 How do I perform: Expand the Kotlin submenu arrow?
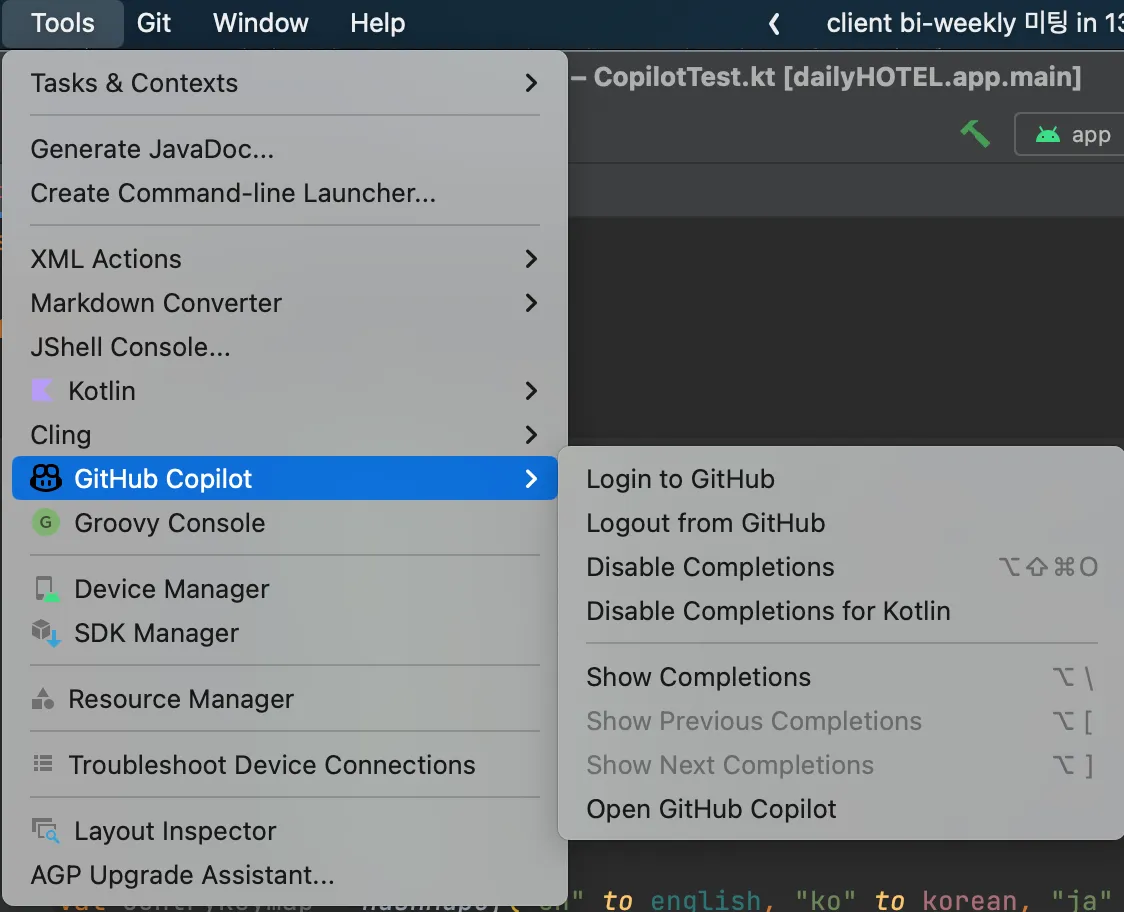530,391
